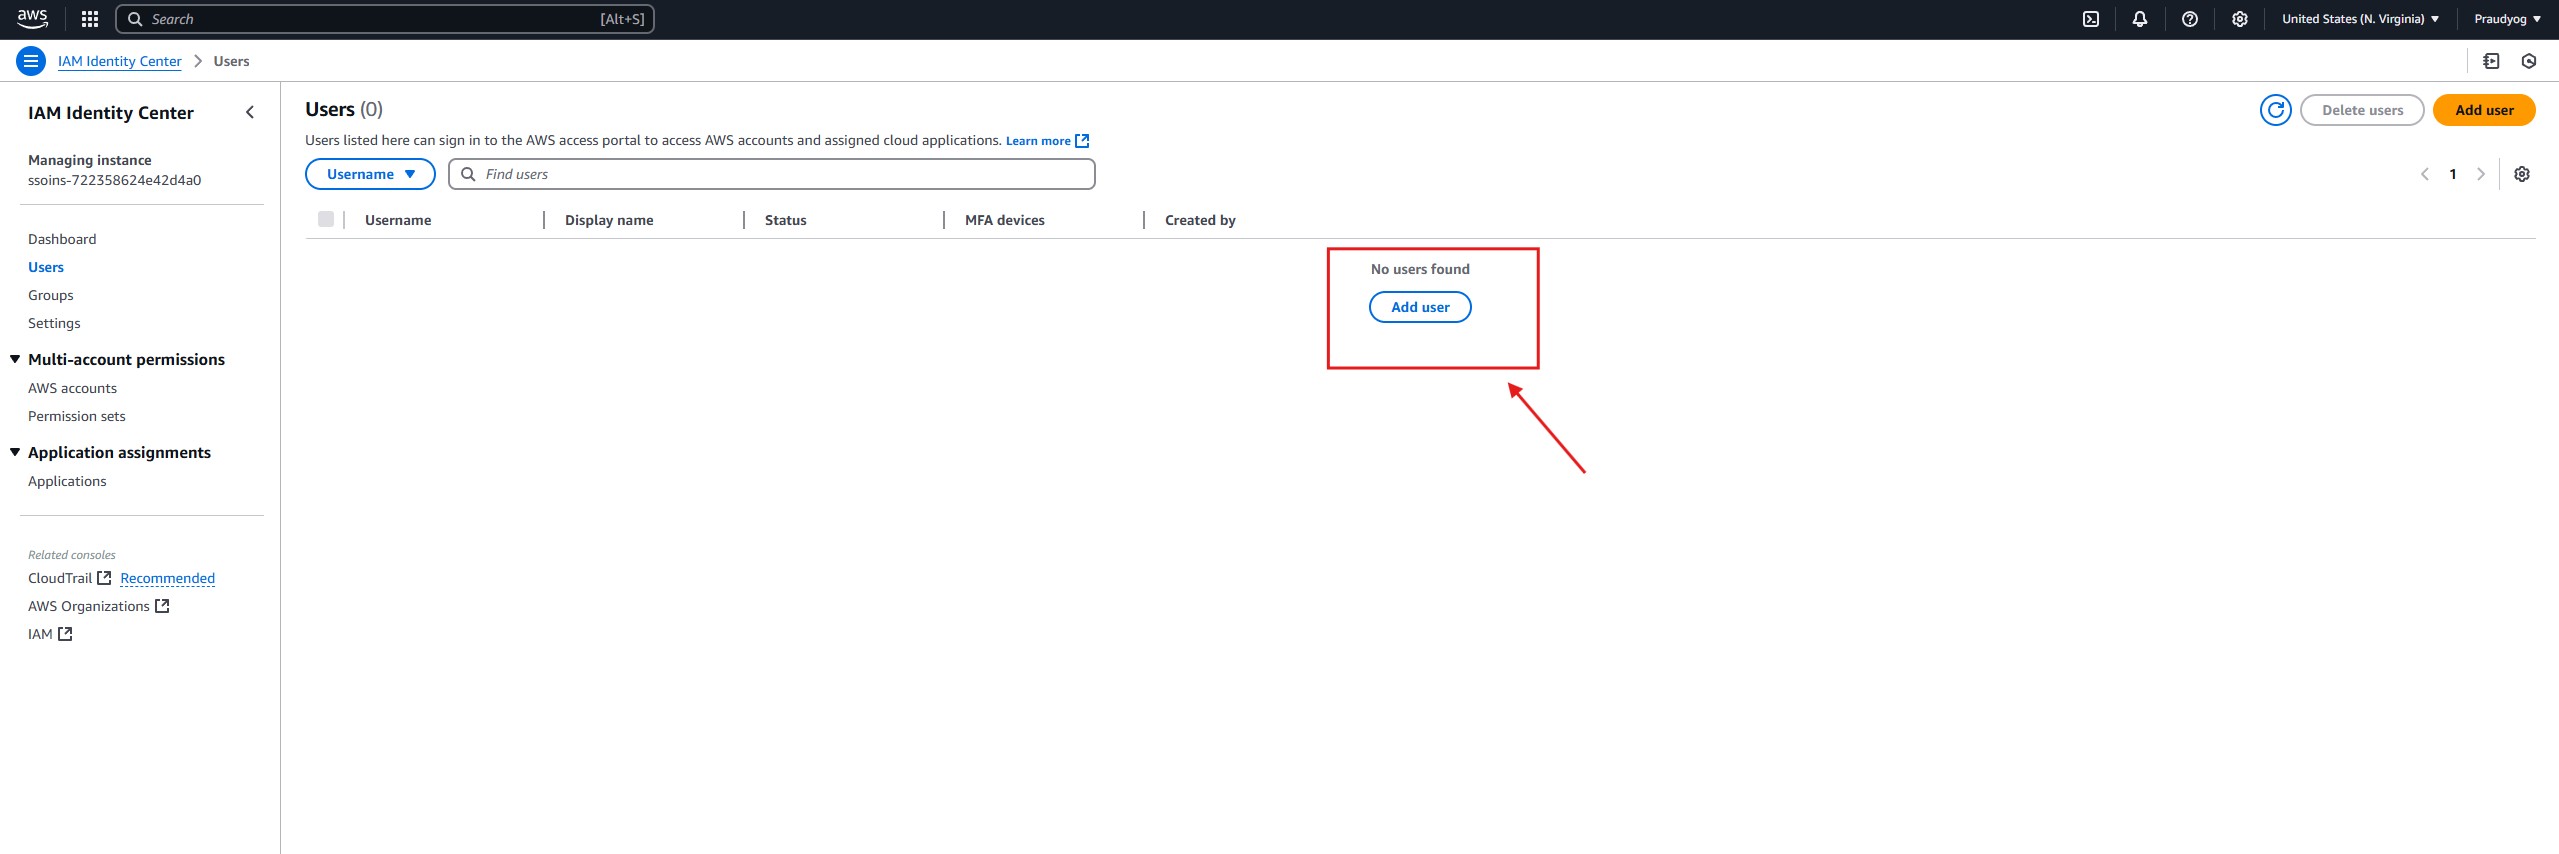The image size is (2559, 854).
Task: Go to Groups in the sidebar
Action: pyautogui.click(x=51, y=295)
